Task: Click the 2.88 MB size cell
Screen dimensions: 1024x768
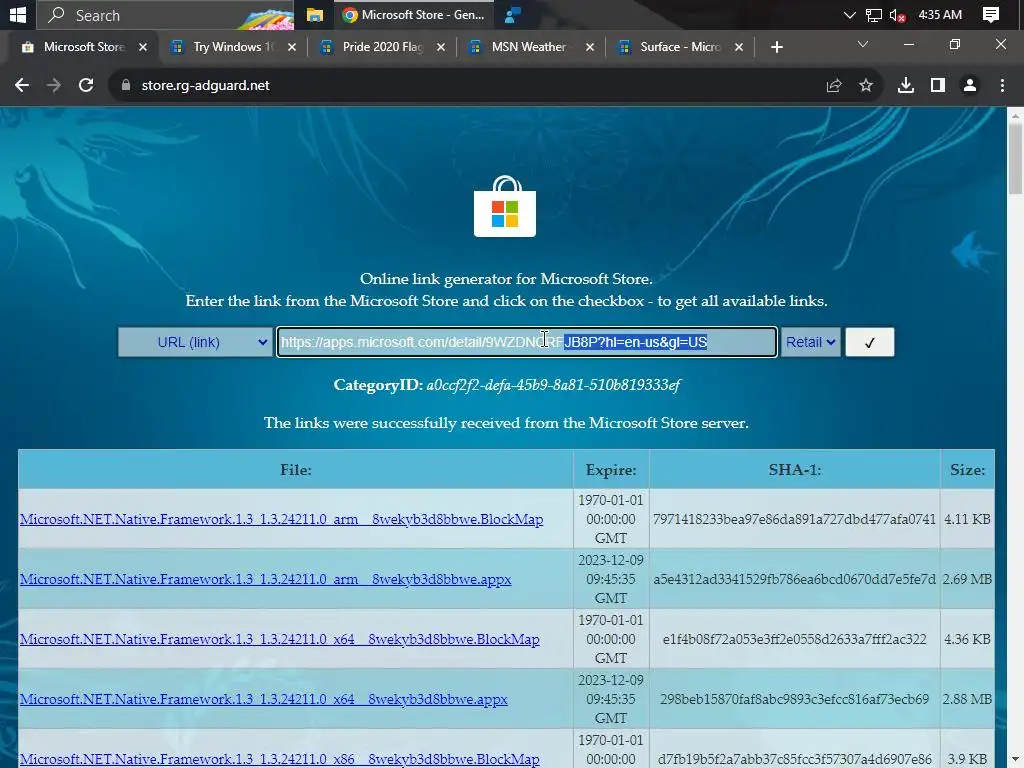Action: (967, 699)
